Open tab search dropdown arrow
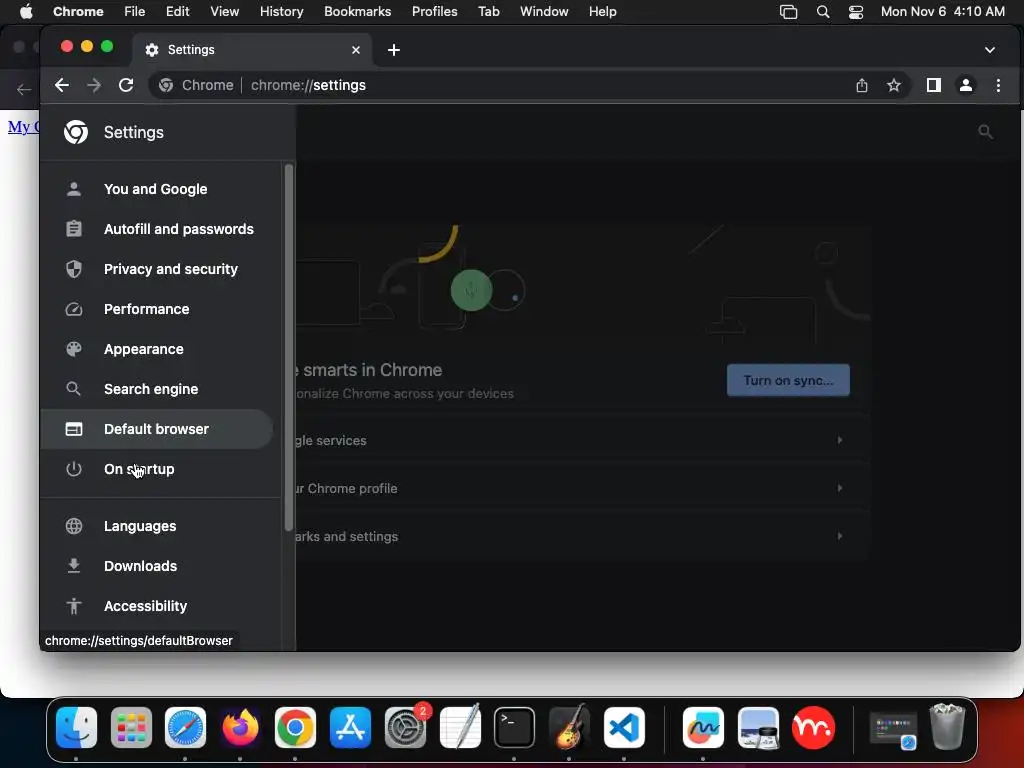1024x768 pixels. 990,50
